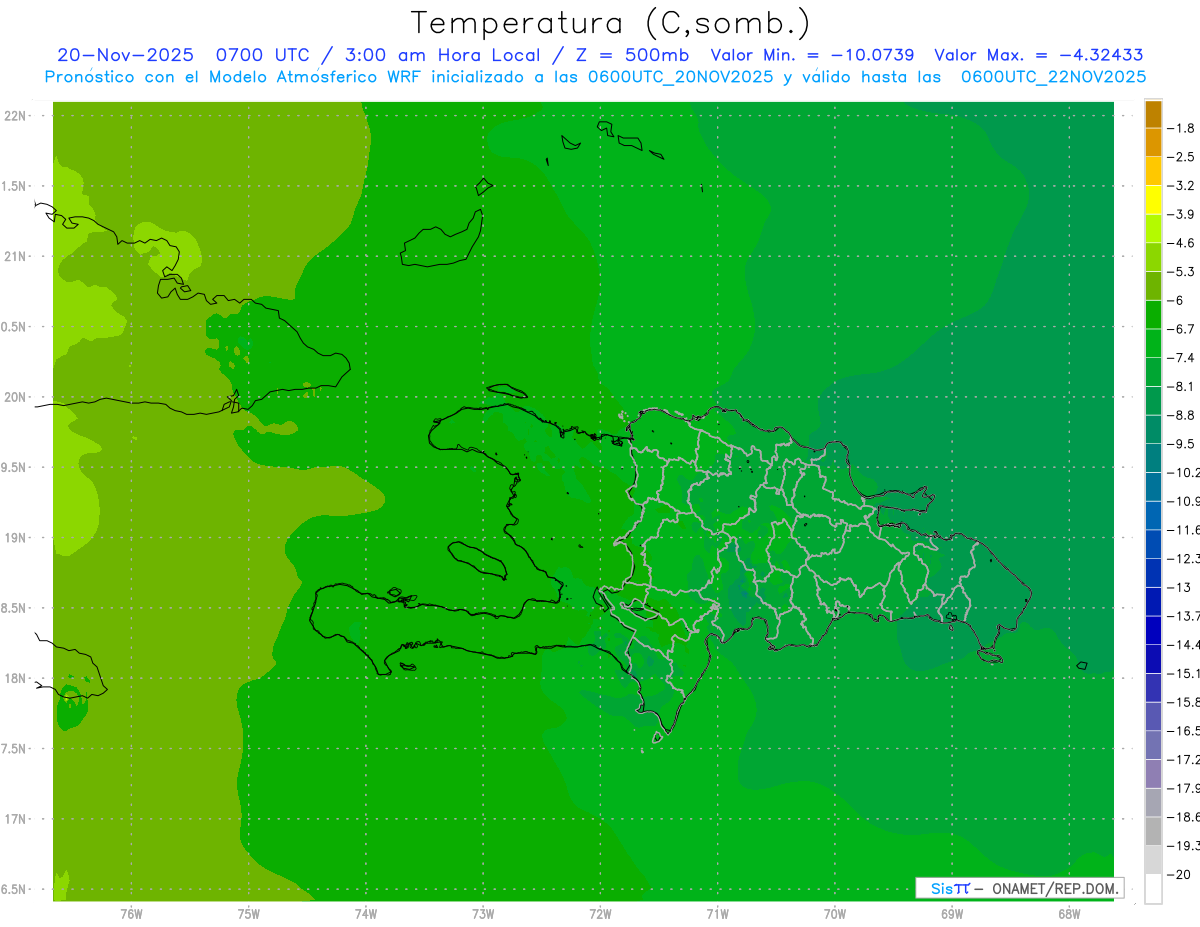Screen dimensions: 1200x927
Task: Click the "-2.5" legend value
Action: pos(1181,157)
